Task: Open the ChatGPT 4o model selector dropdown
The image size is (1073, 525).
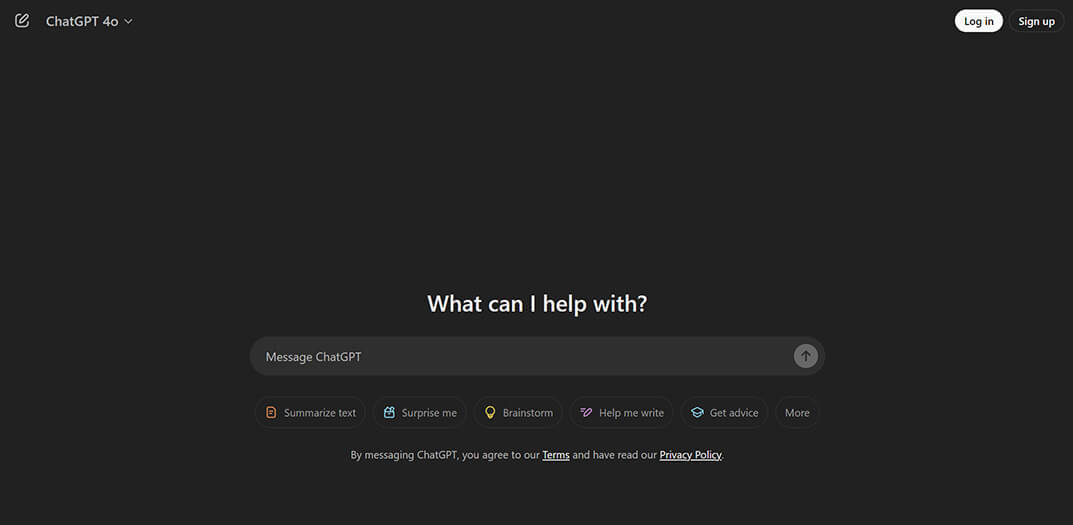Action: click(x=89, y=21)
